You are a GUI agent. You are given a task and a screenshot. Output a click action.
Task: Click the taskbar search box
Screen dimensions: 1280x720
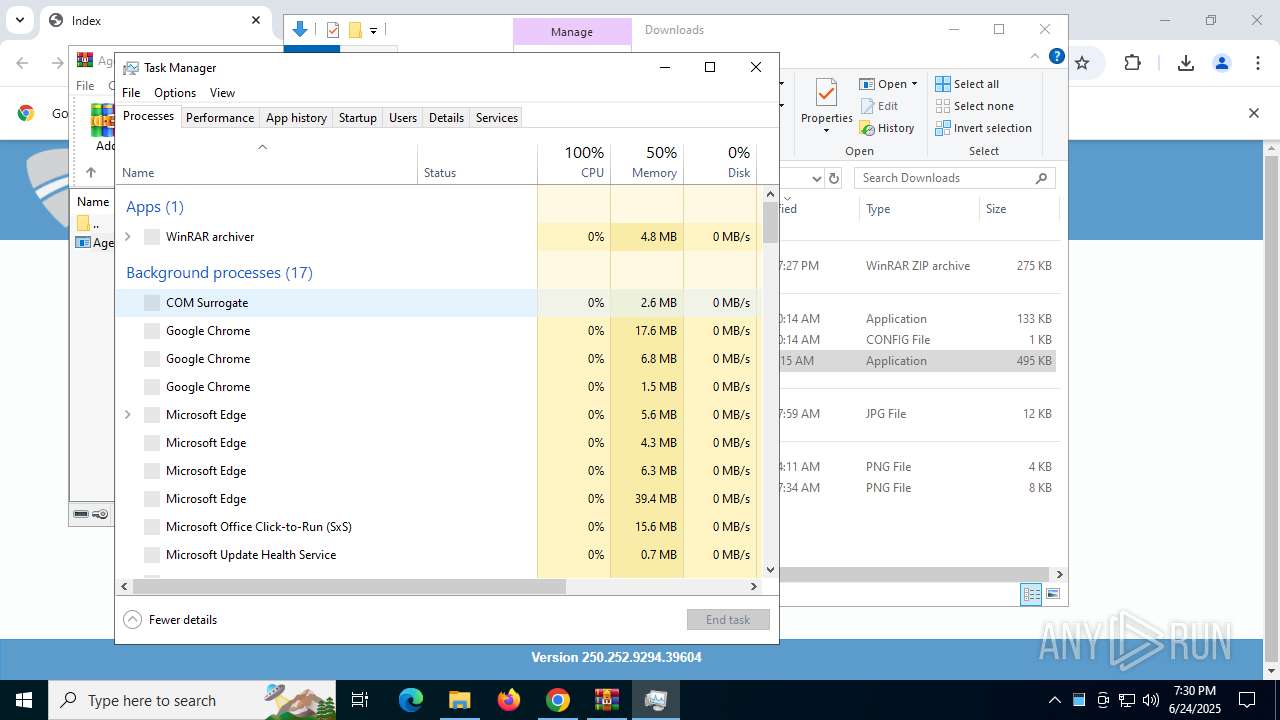pyautogui.click(x=193, y=700)
